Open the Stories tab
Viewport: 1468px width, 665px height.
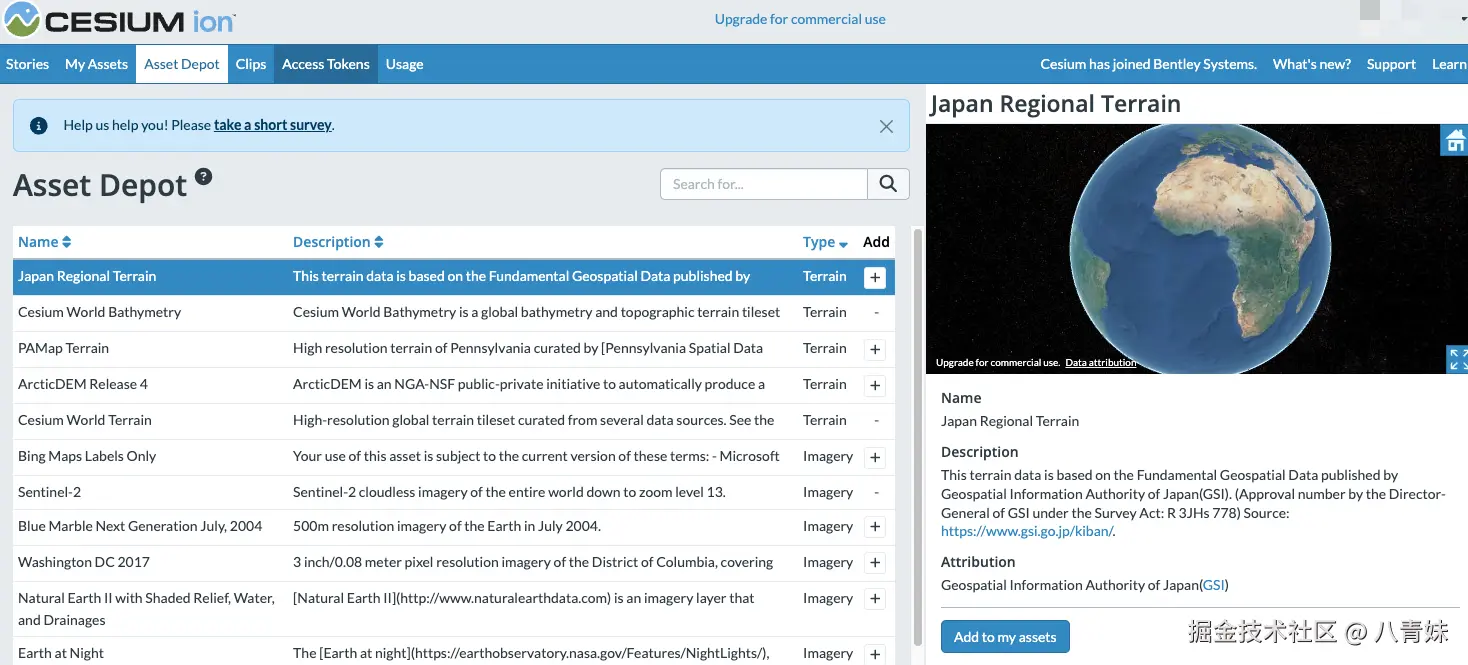click(x=28, y=64)
